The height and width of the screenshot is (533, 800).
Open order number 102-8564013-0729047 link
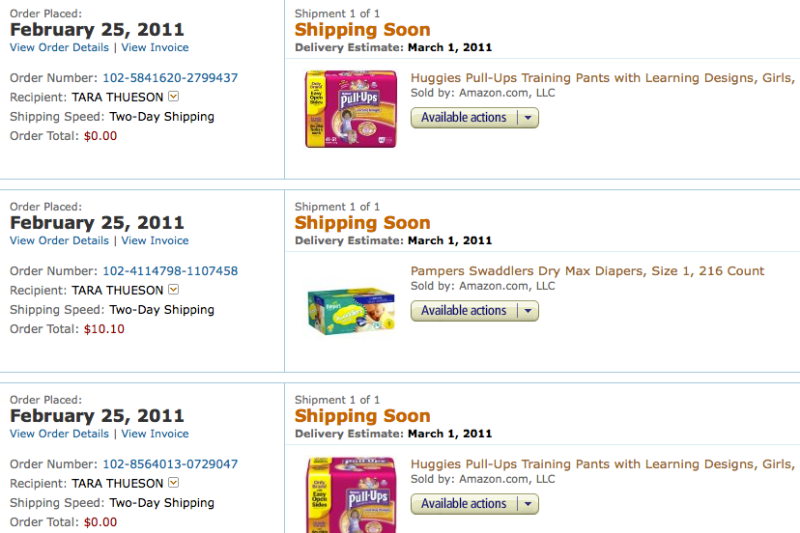click(x=170, y=464)
